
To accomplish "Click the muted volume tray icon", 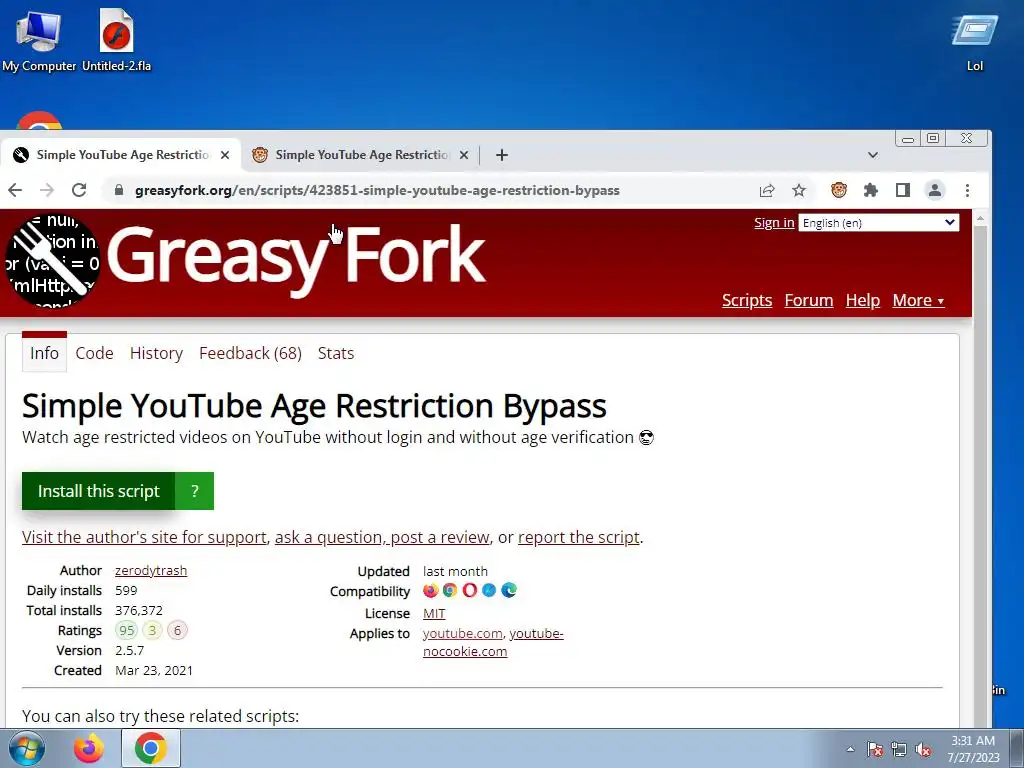I will 923,750.
